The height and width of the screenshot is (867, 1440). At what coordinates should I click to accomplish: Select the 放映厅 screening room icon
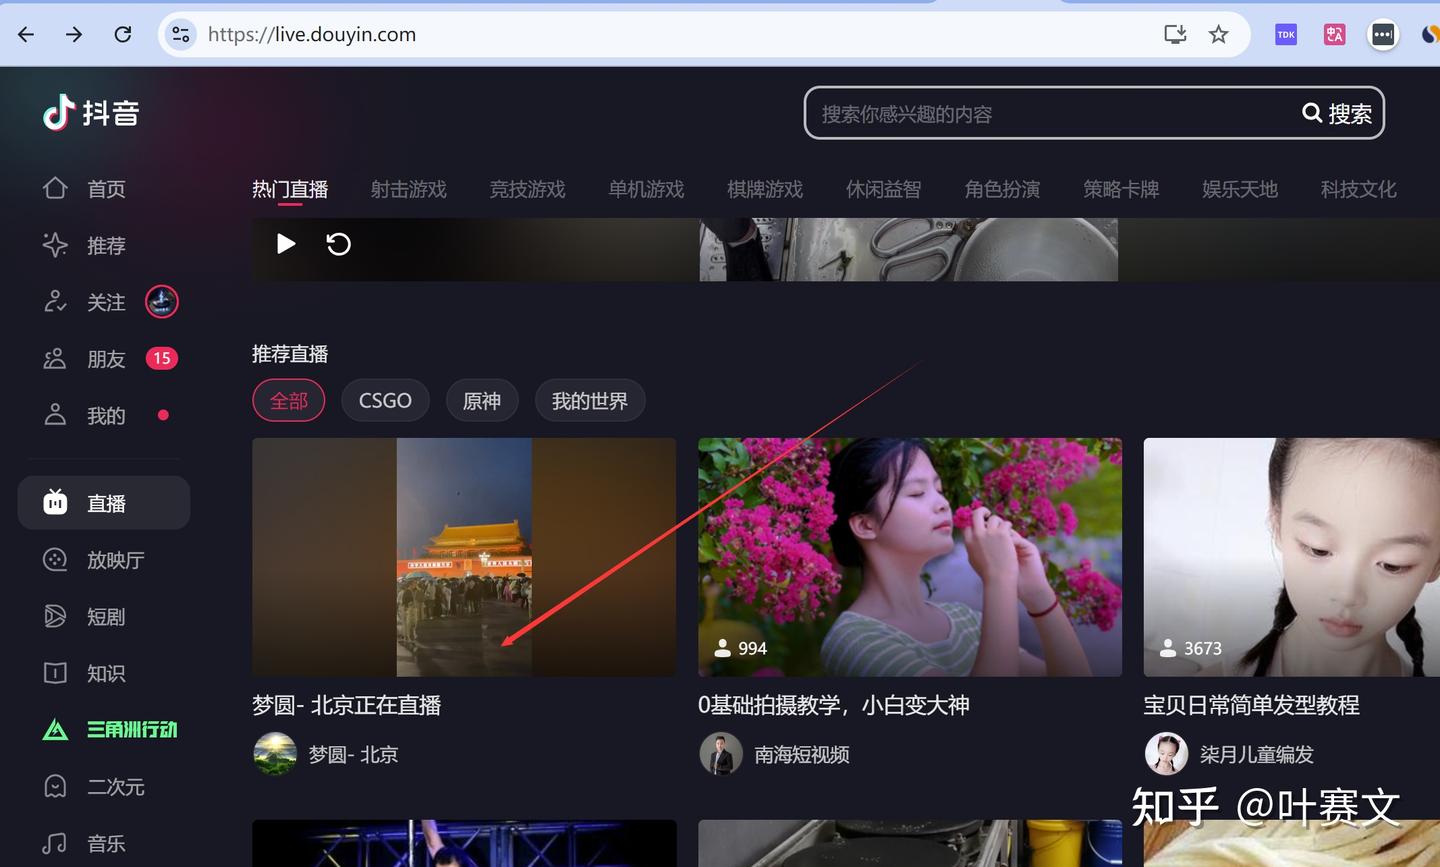point(55,560)
